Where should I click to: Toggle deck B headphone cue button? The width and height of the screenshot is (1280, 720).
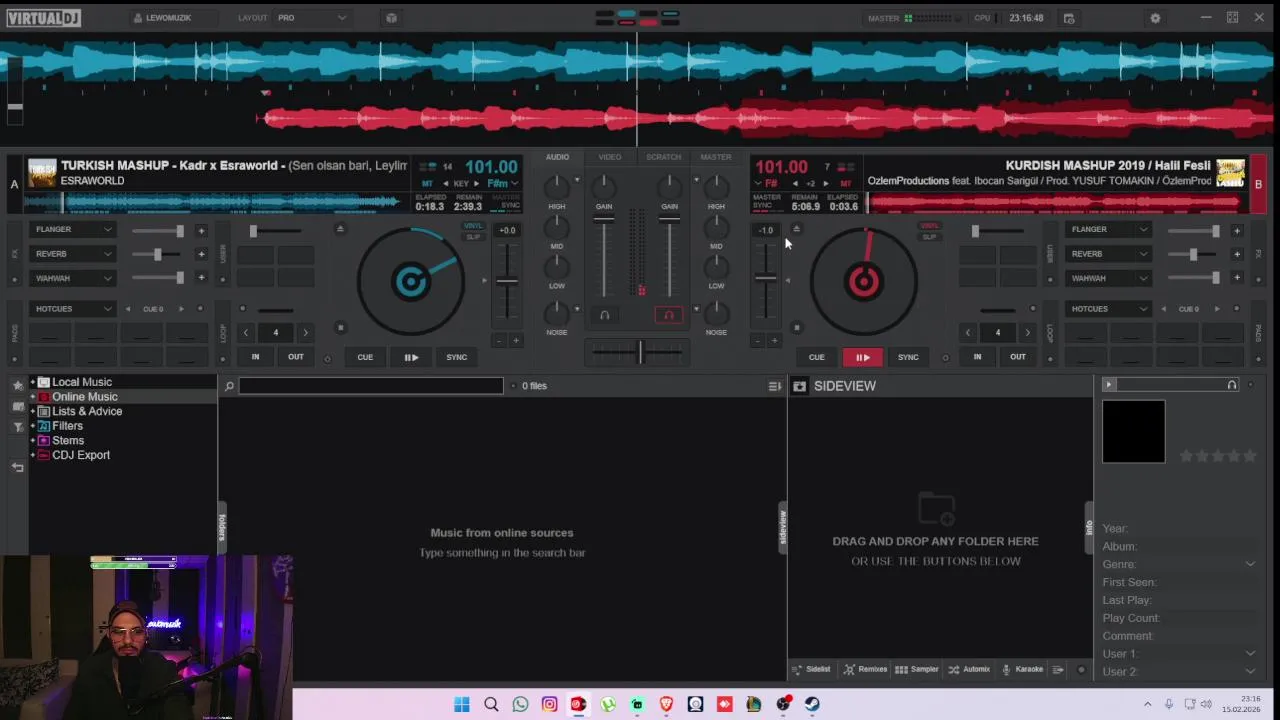pos(669,315)
